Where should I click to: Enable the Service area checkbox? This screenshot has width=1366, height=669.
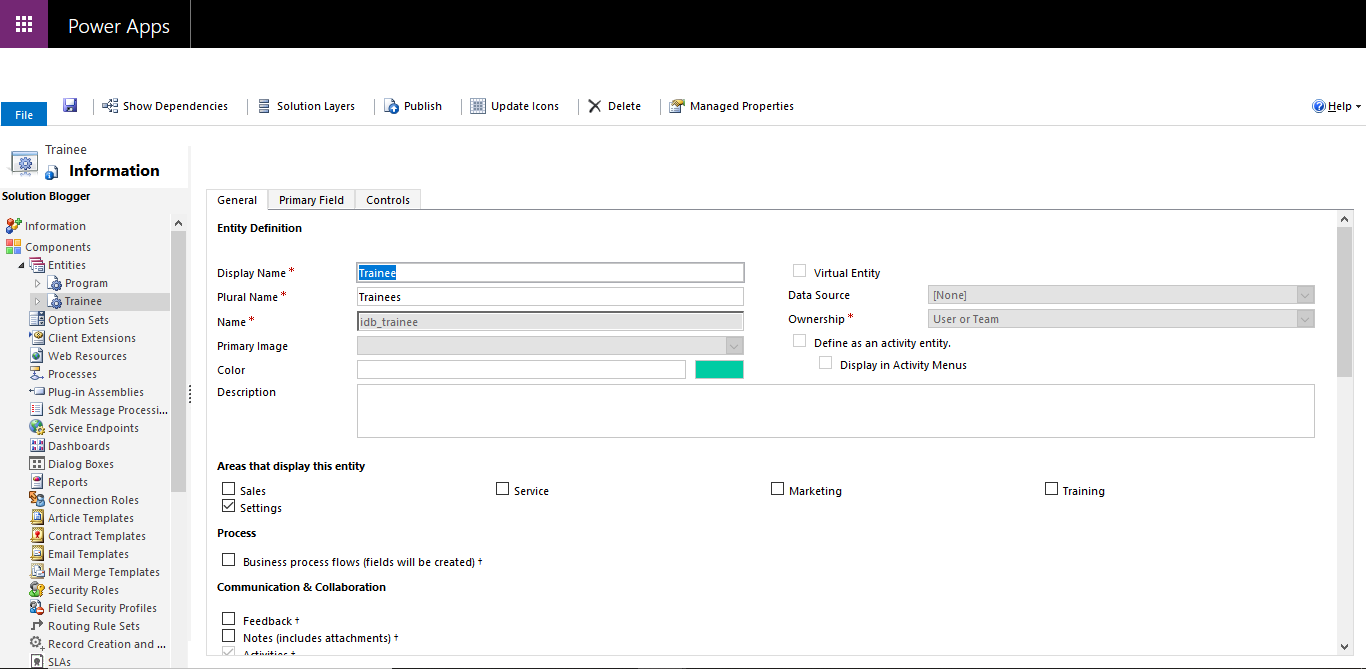pyautogui.click(x=503, y=489)
